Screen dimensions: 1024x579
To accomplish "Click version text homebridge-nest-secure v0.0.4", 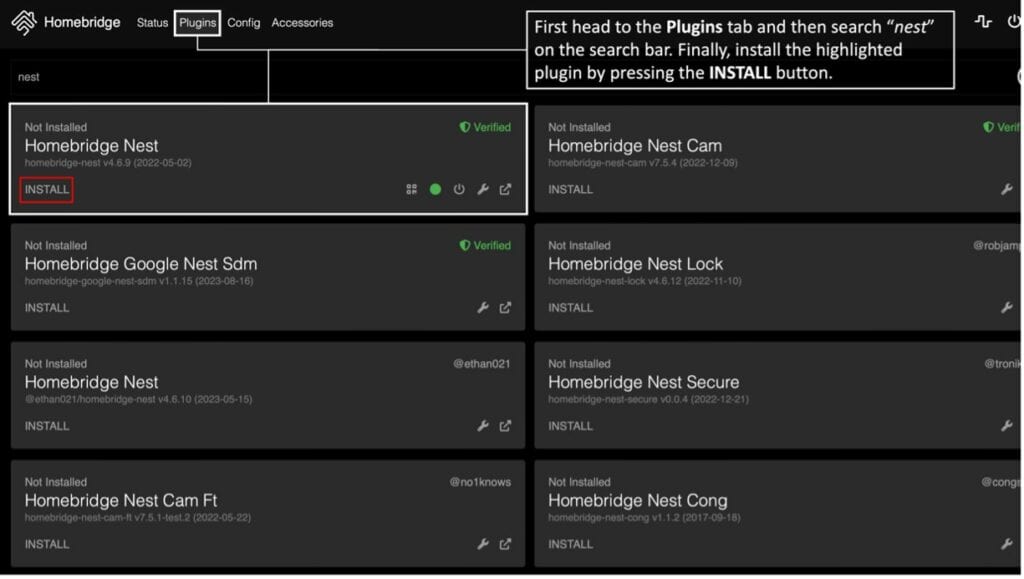I will pyautogui.click(x=648, y=399).
